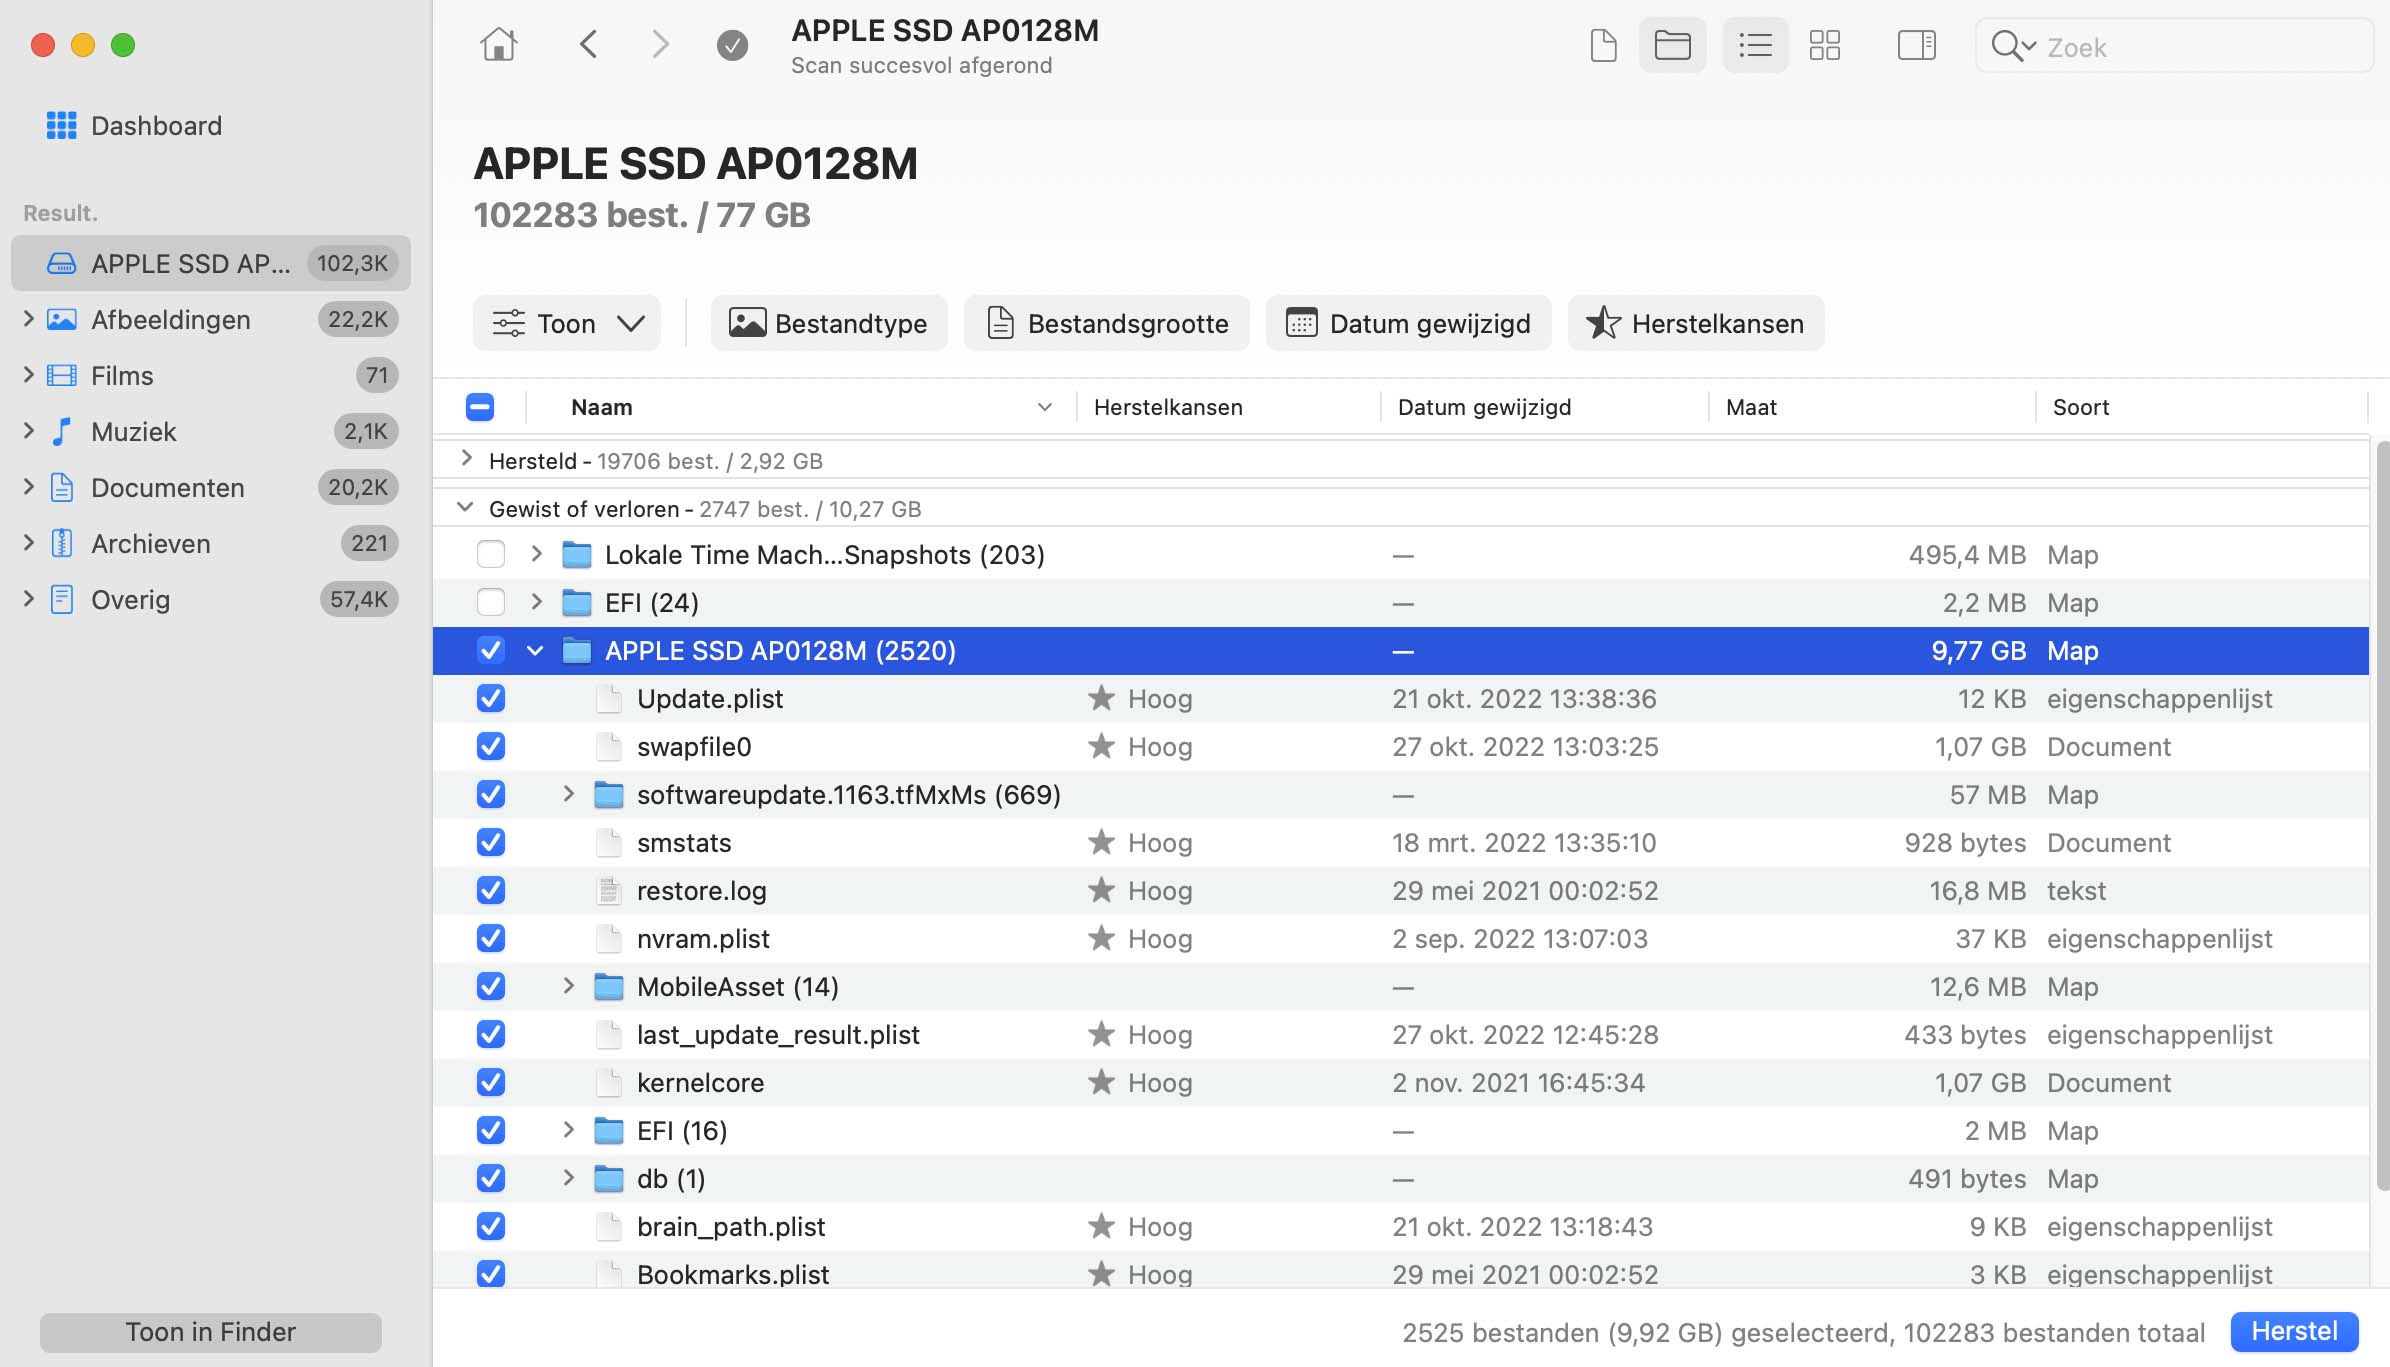
Task: Switch to the folder view icon
Action: (x=1673, y=46)
